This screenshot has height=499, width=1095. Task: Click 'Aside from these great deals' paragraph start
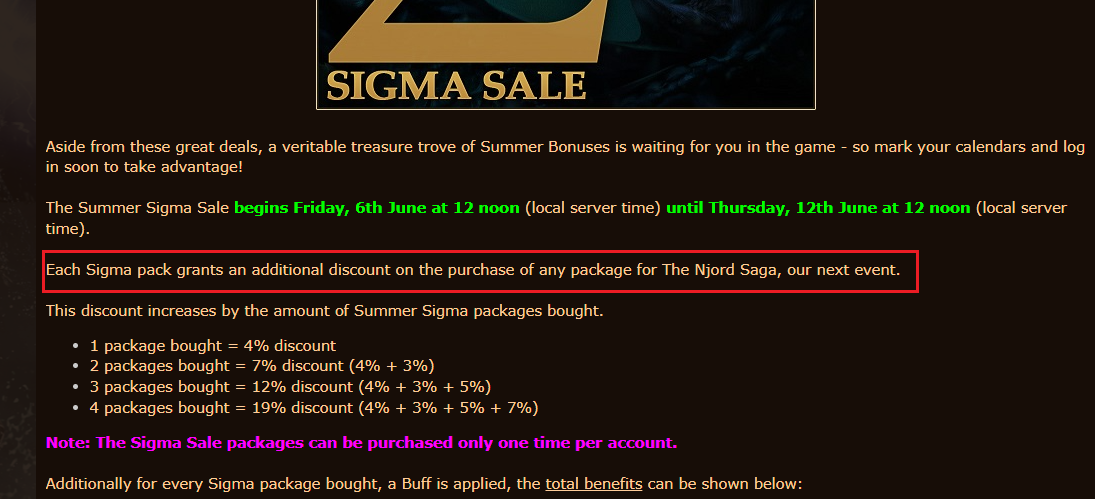150,147
